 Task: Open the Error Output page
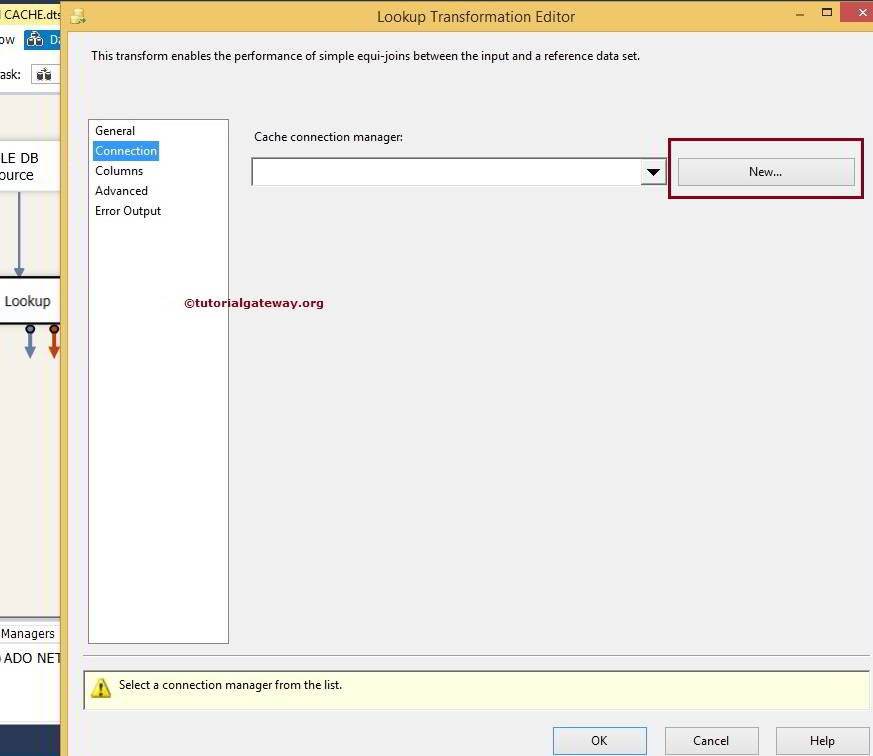coord(127,210)
